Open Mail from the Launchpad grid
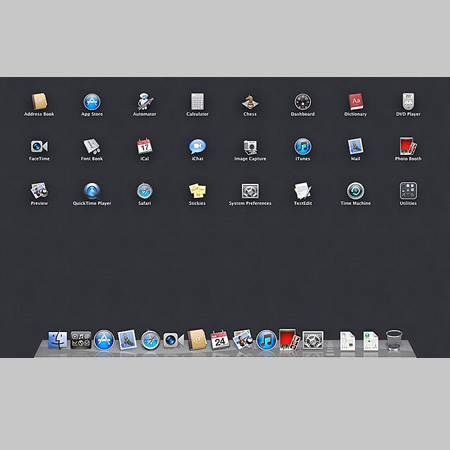 [355, 146]
